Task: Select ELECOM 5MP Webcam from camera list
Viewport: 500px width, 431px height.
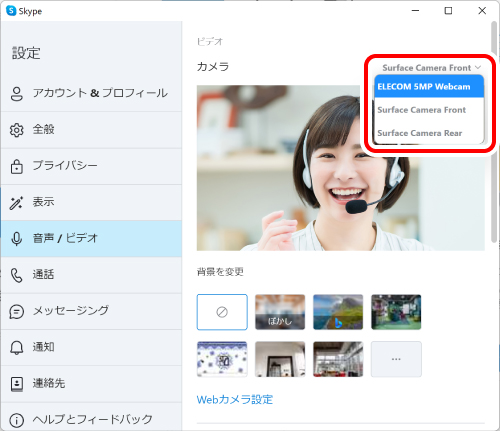Action: click(x=429, y=86)
